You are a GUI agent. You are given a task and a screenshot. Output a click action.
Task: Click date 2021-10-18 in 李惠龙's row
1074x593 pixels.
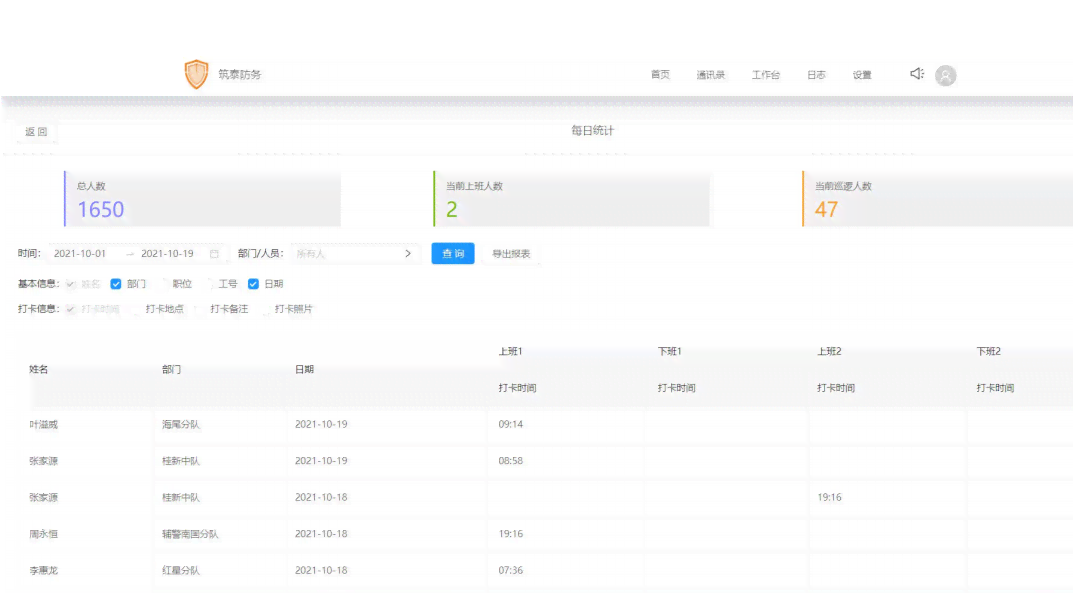(321, 570)
